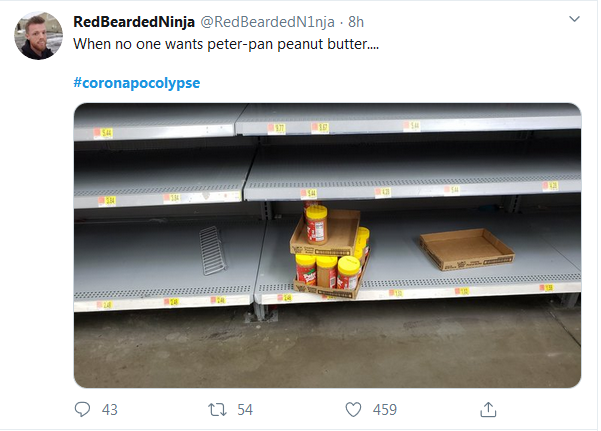
Task: Click the 8h timestamp link
Action: tap(356, 22)
